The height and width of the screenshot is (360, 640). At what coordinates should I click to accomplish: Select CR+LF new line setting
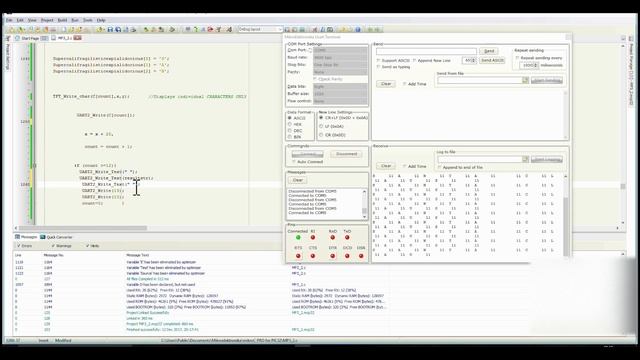pyautogui.click(x=321, y=118)
